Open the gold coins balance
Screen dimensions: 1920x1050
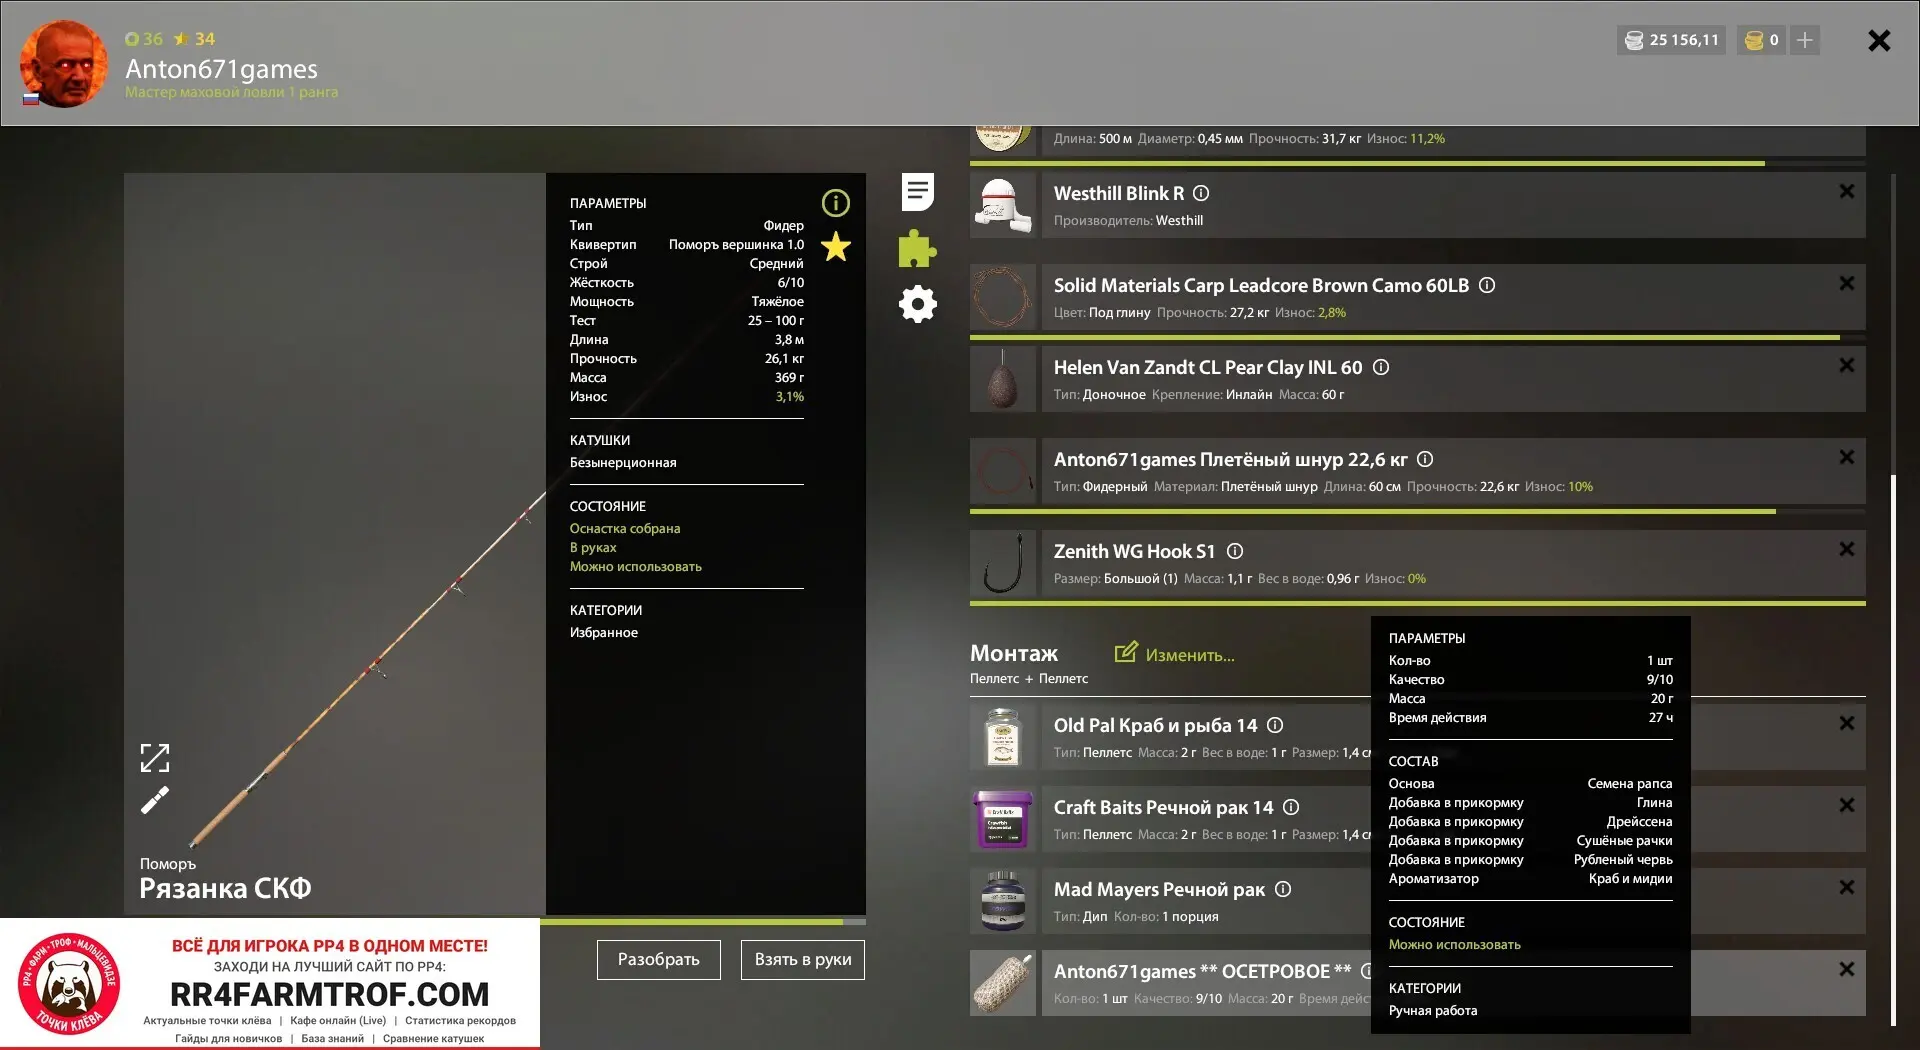pos(1762,40)
